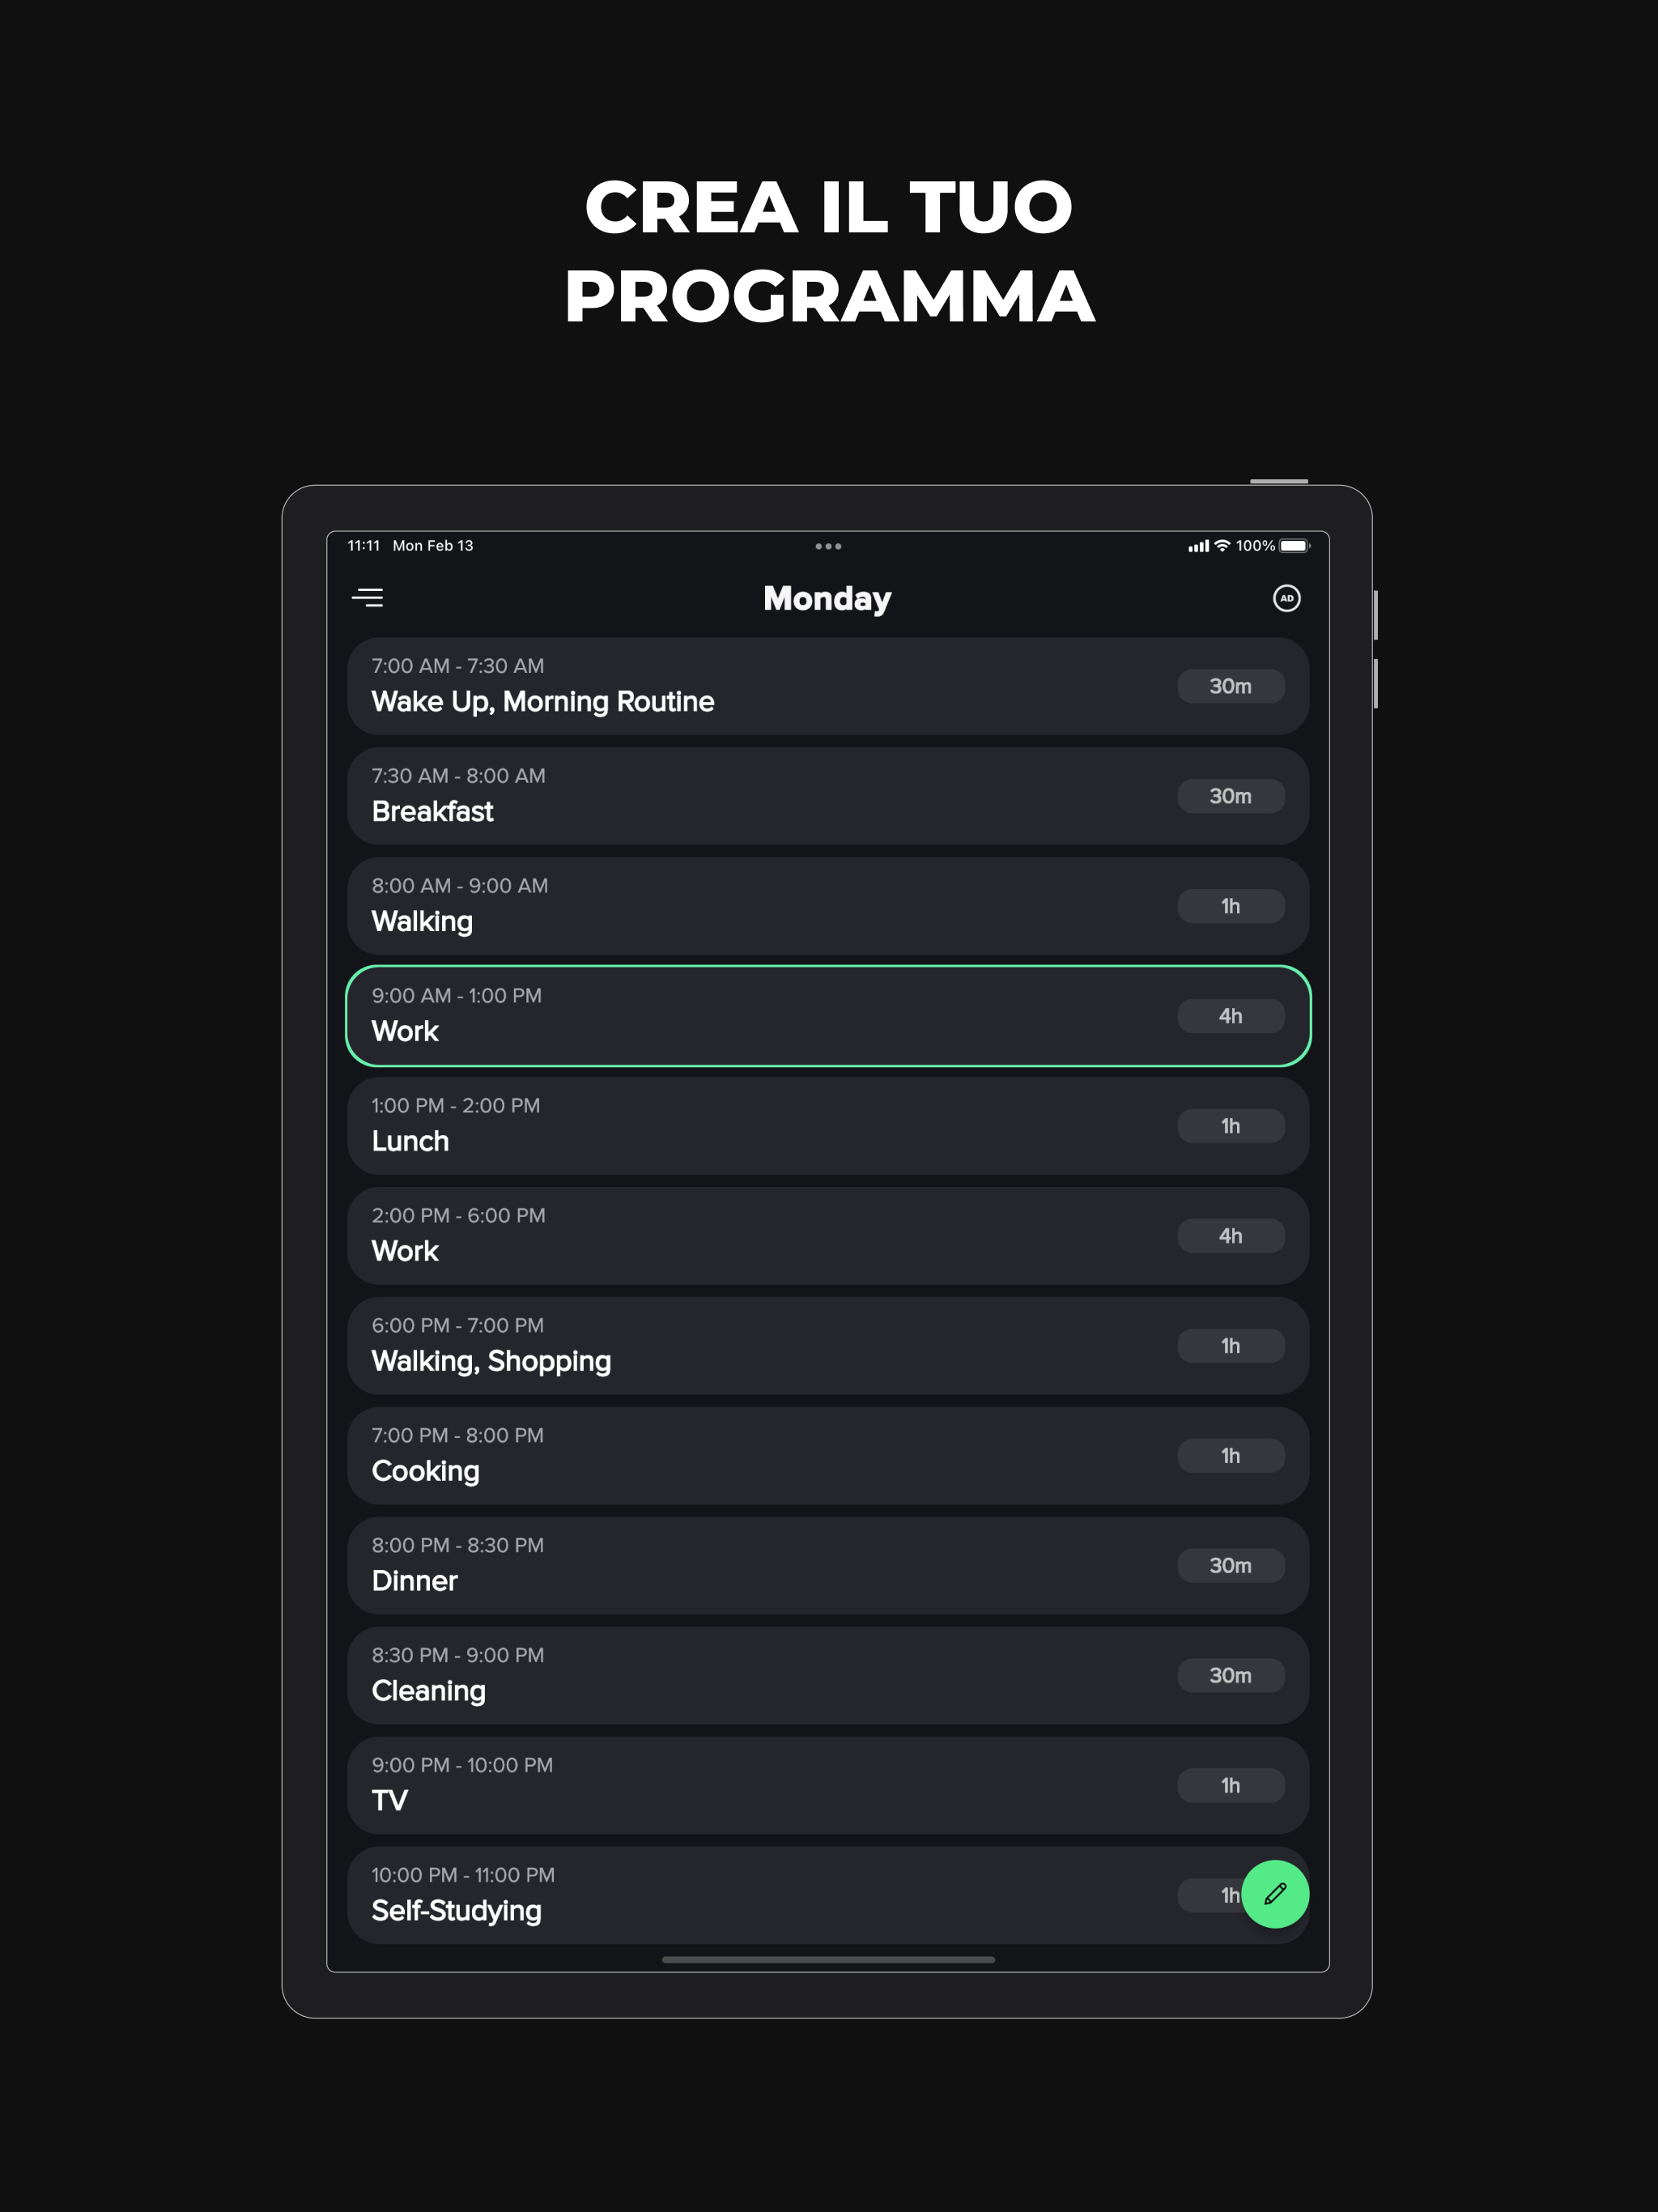Select the Breakfast schedule item
The height and width of the screenshot is (2212, 1658).
click(828, 796)
